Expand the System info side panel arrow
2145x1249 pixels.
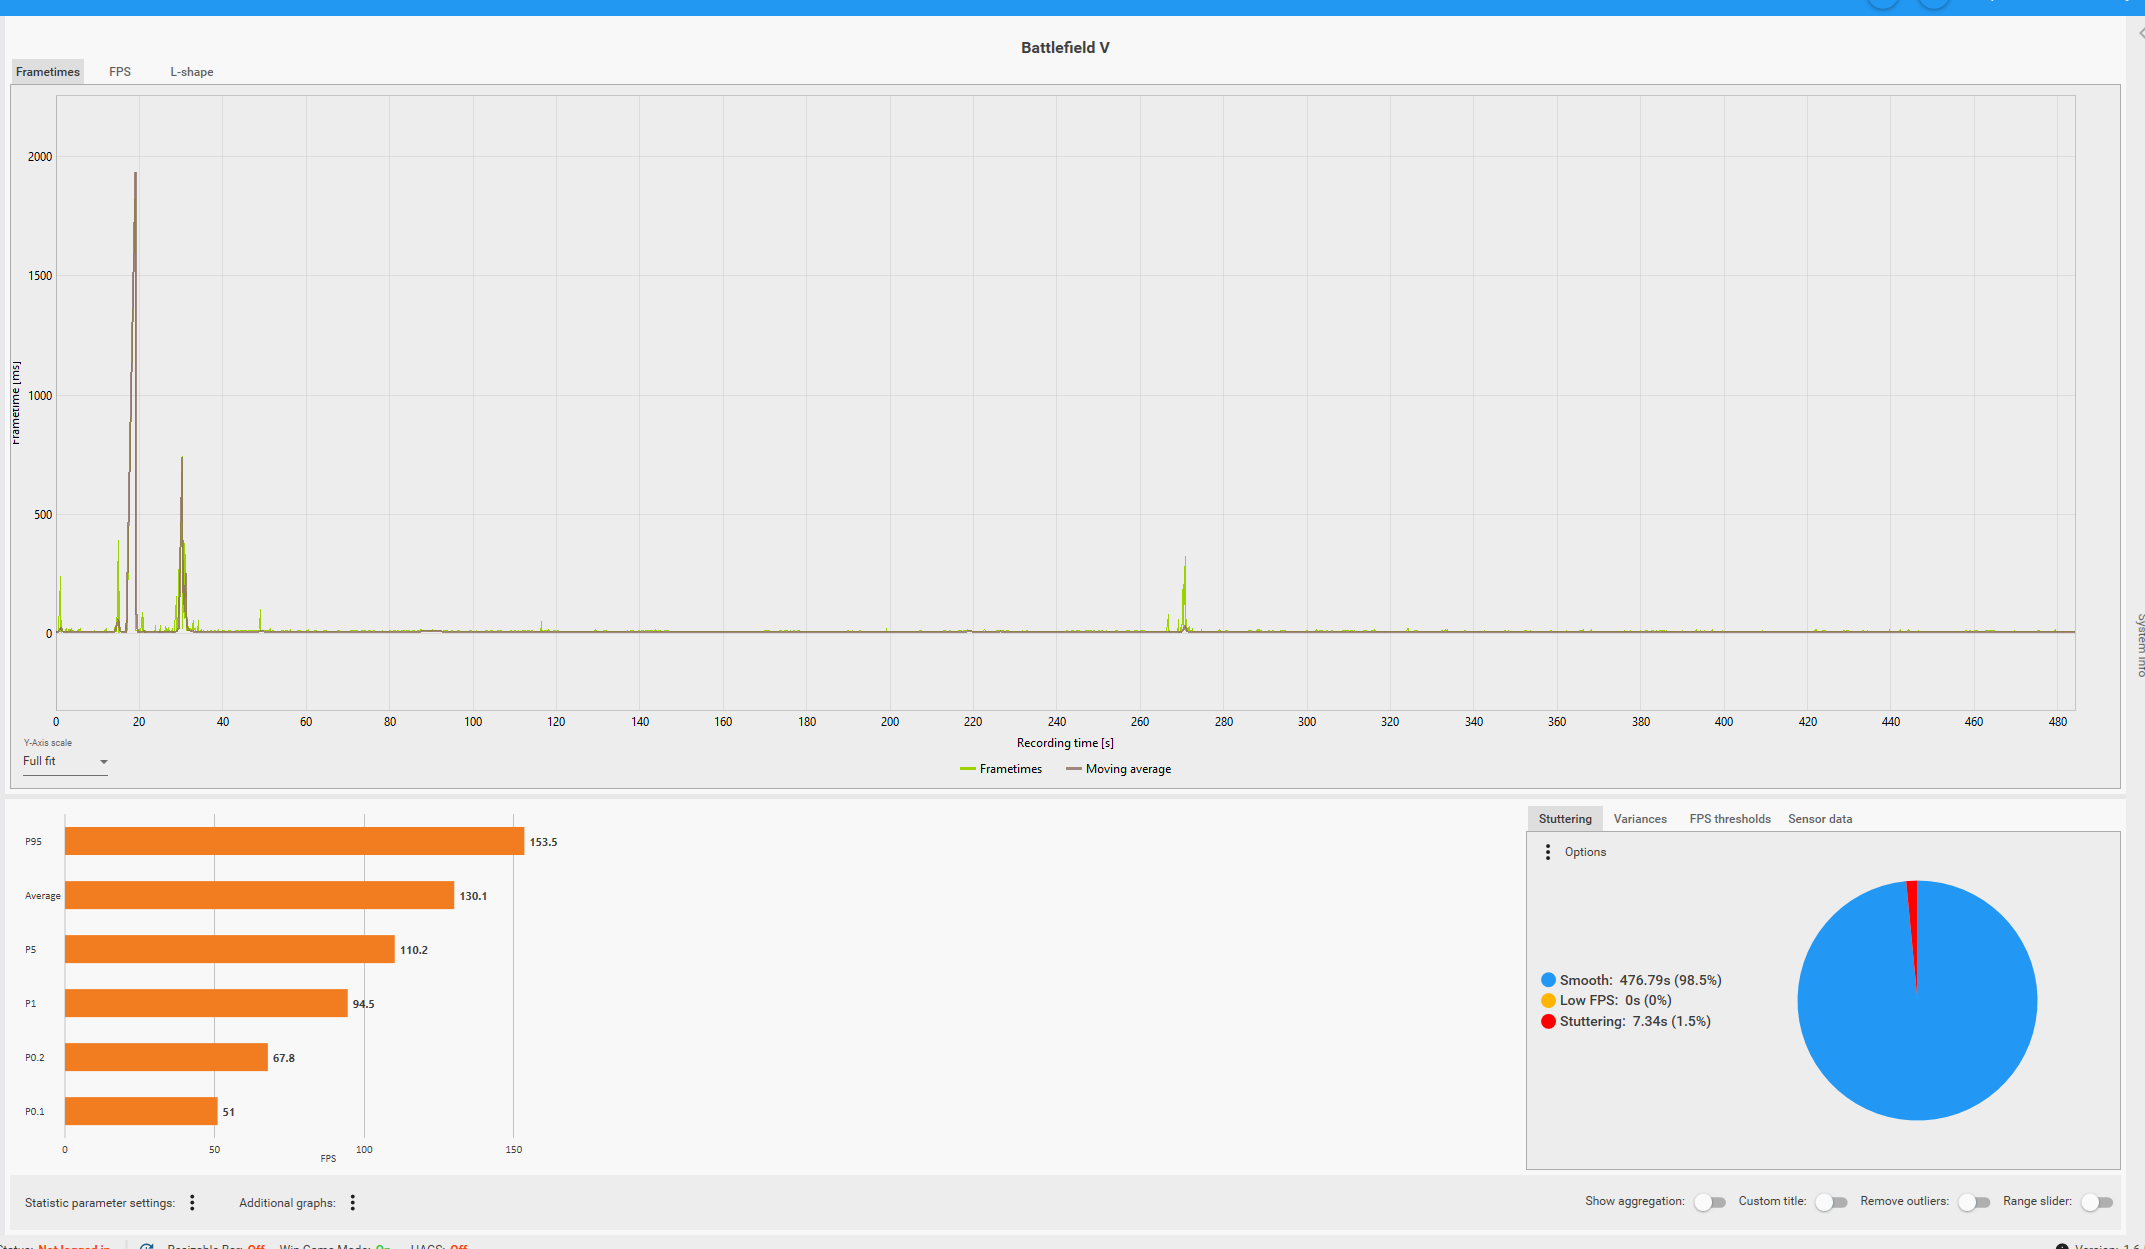(x=2140, y=33)
